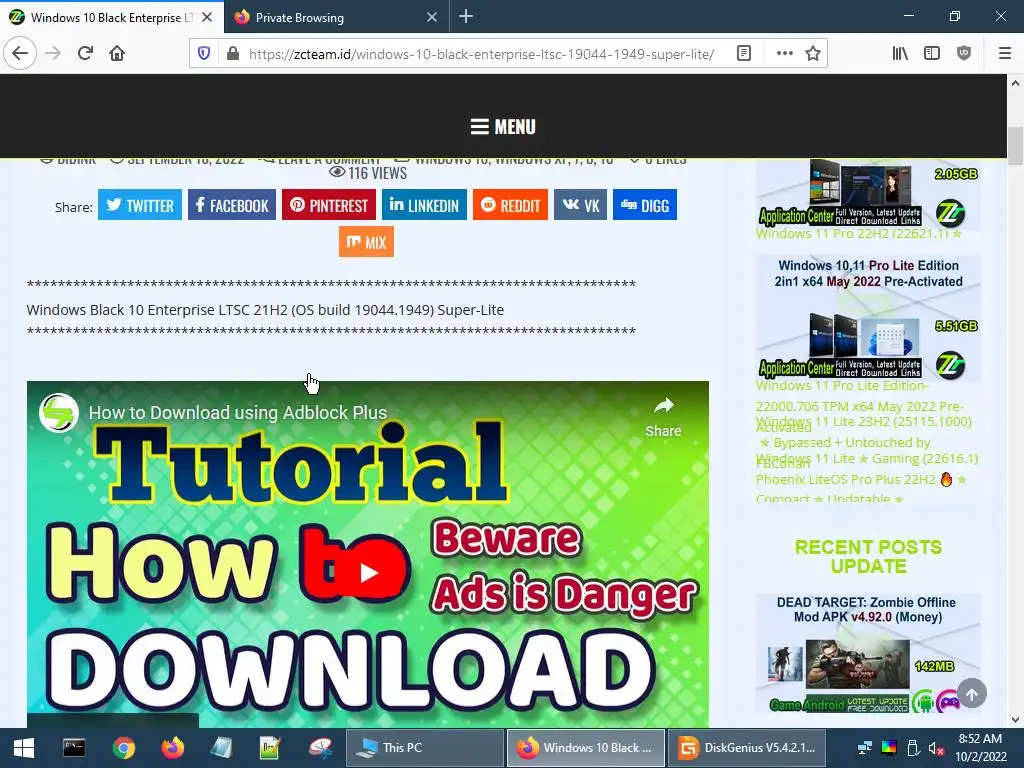Switch to DiskGenius V5.4.2.1 taskbar window

coord(746,748)
